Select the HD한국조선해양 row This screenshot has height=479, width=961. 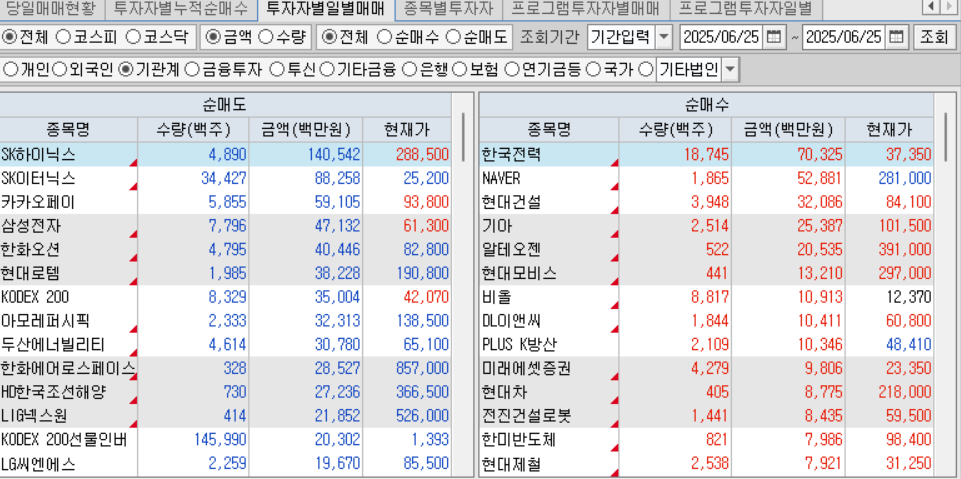coord(225,392)
